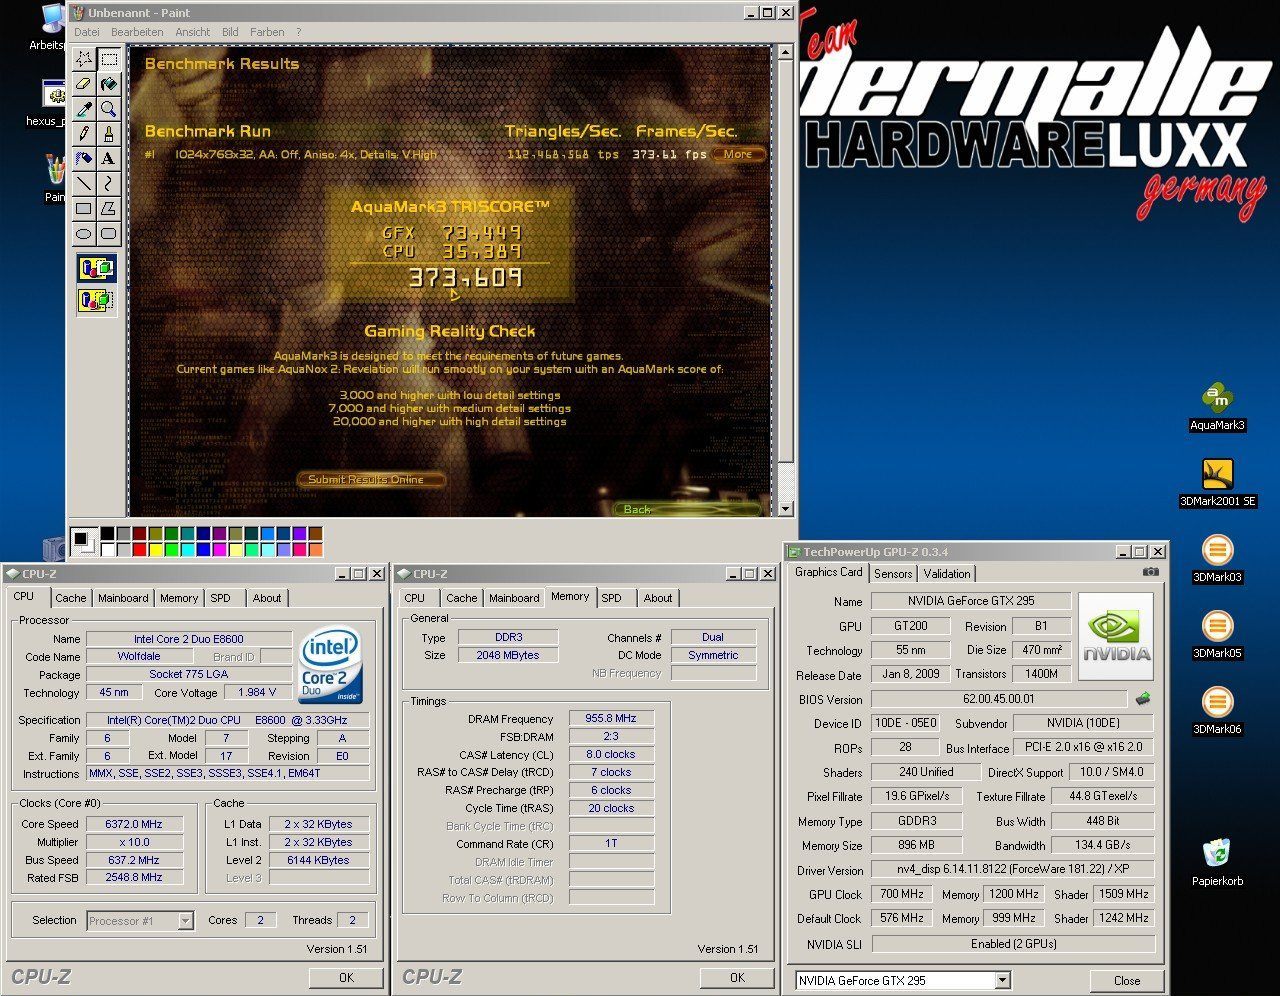Choose the Rounded Rectangle tool
1280x996 pixels.
(x=108, y=234)
